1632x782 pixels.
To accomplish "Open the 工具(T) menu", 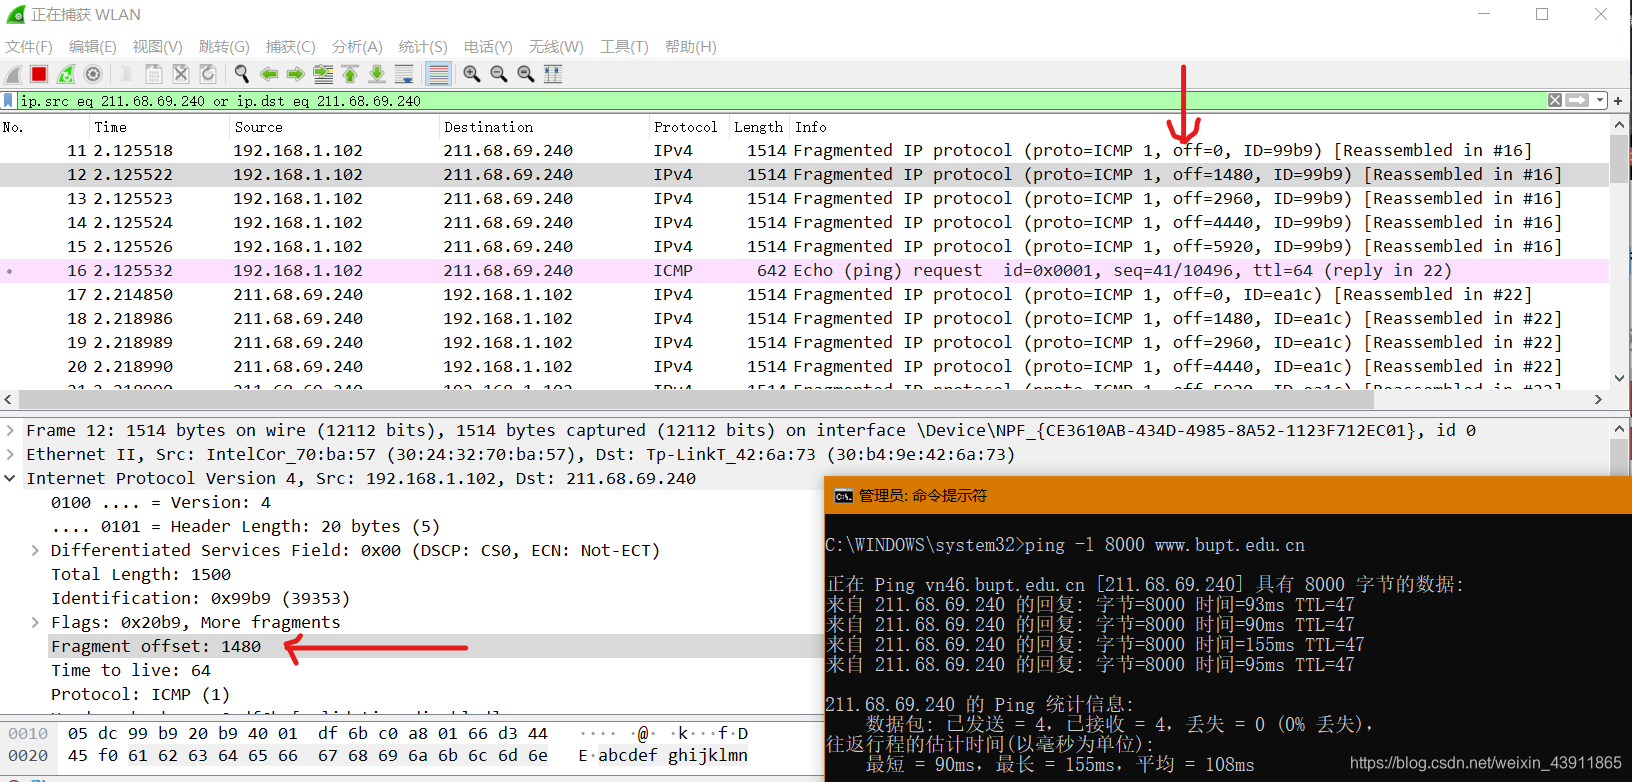I will tap(624, 47).
